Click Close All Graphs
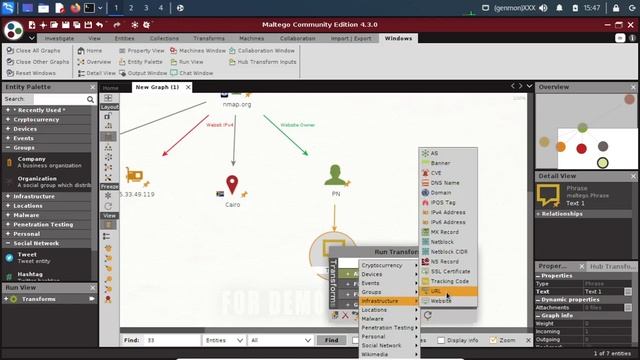 (33, 51)
